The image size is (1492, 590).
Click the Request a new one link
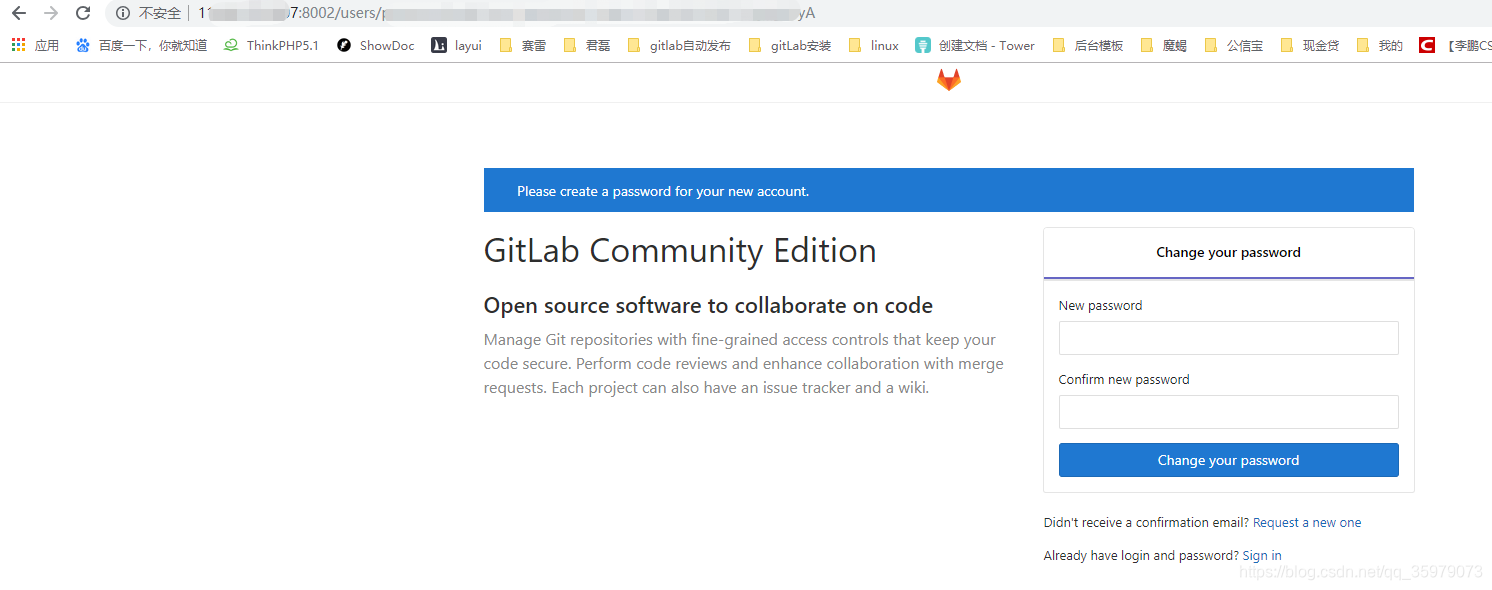[1307, 523]
